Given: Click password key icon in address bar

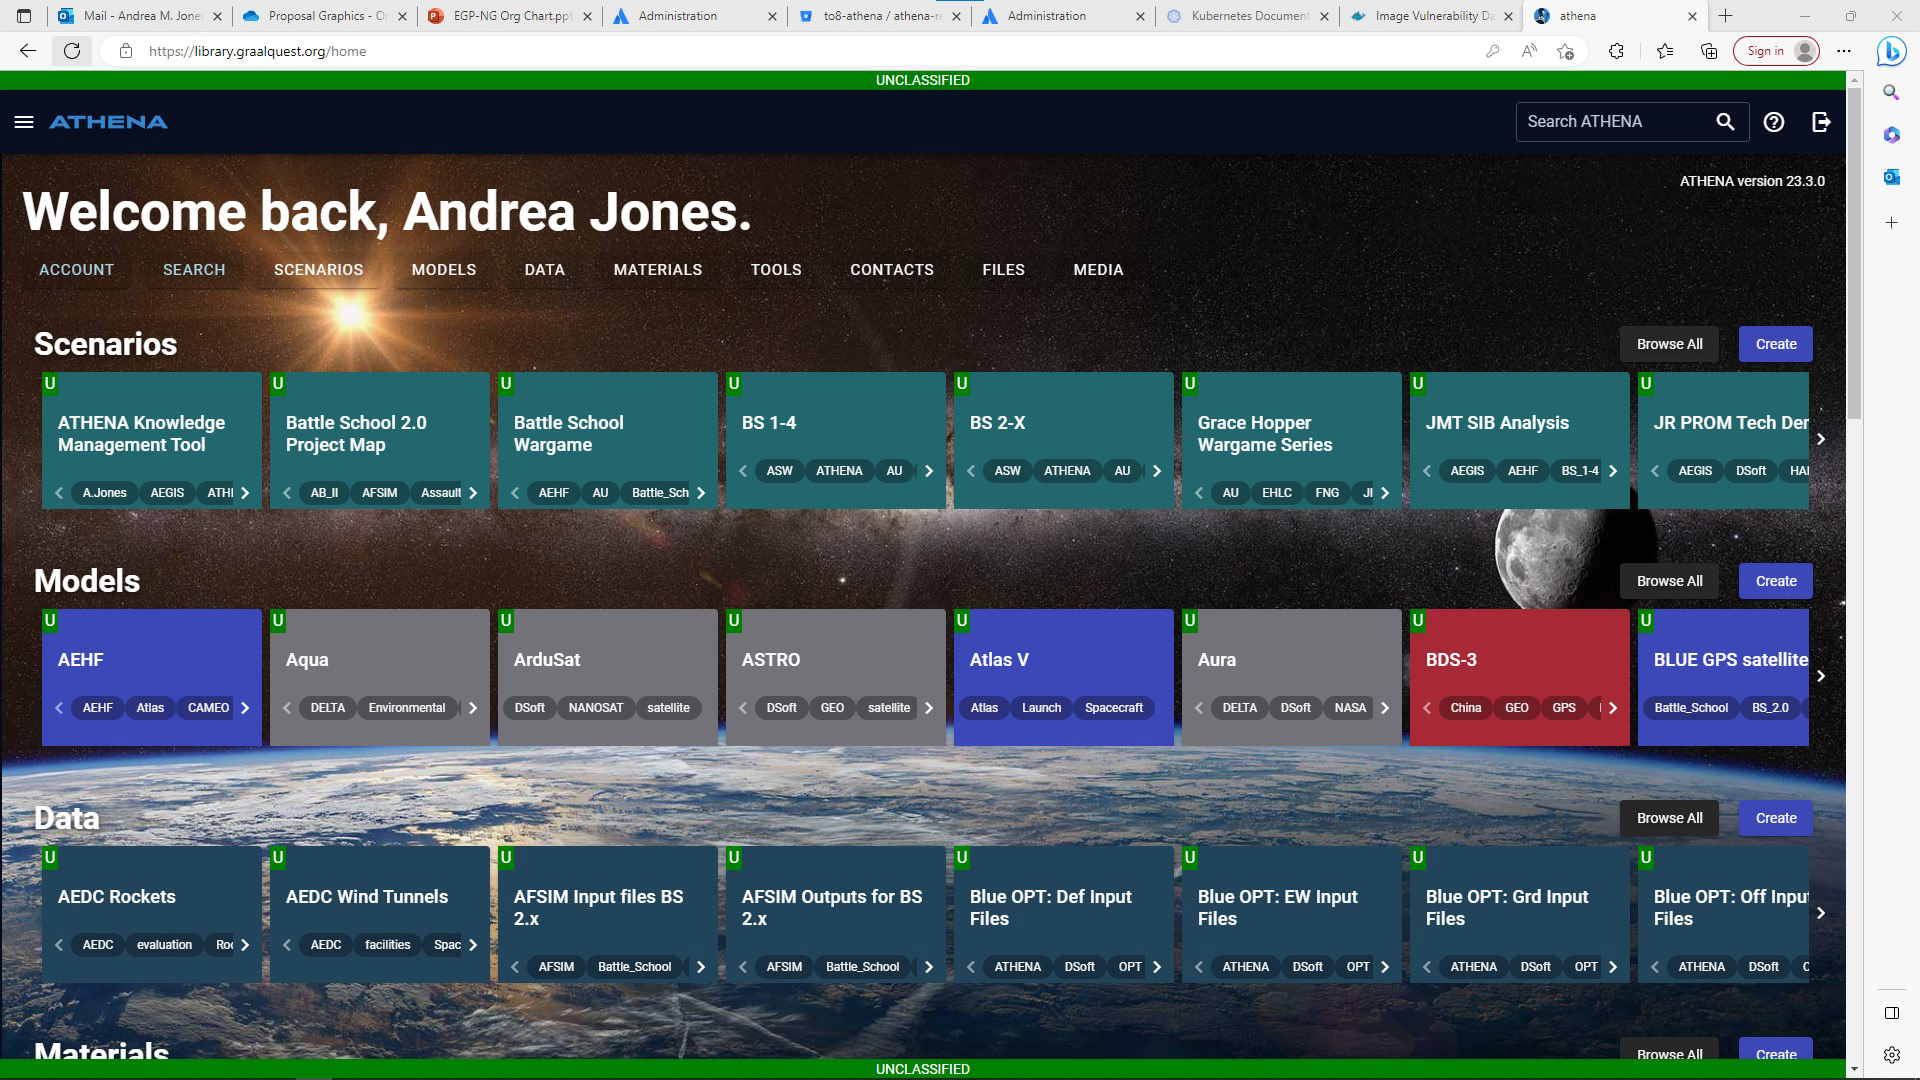Looking at the screenshot, I should [1493, 51].
